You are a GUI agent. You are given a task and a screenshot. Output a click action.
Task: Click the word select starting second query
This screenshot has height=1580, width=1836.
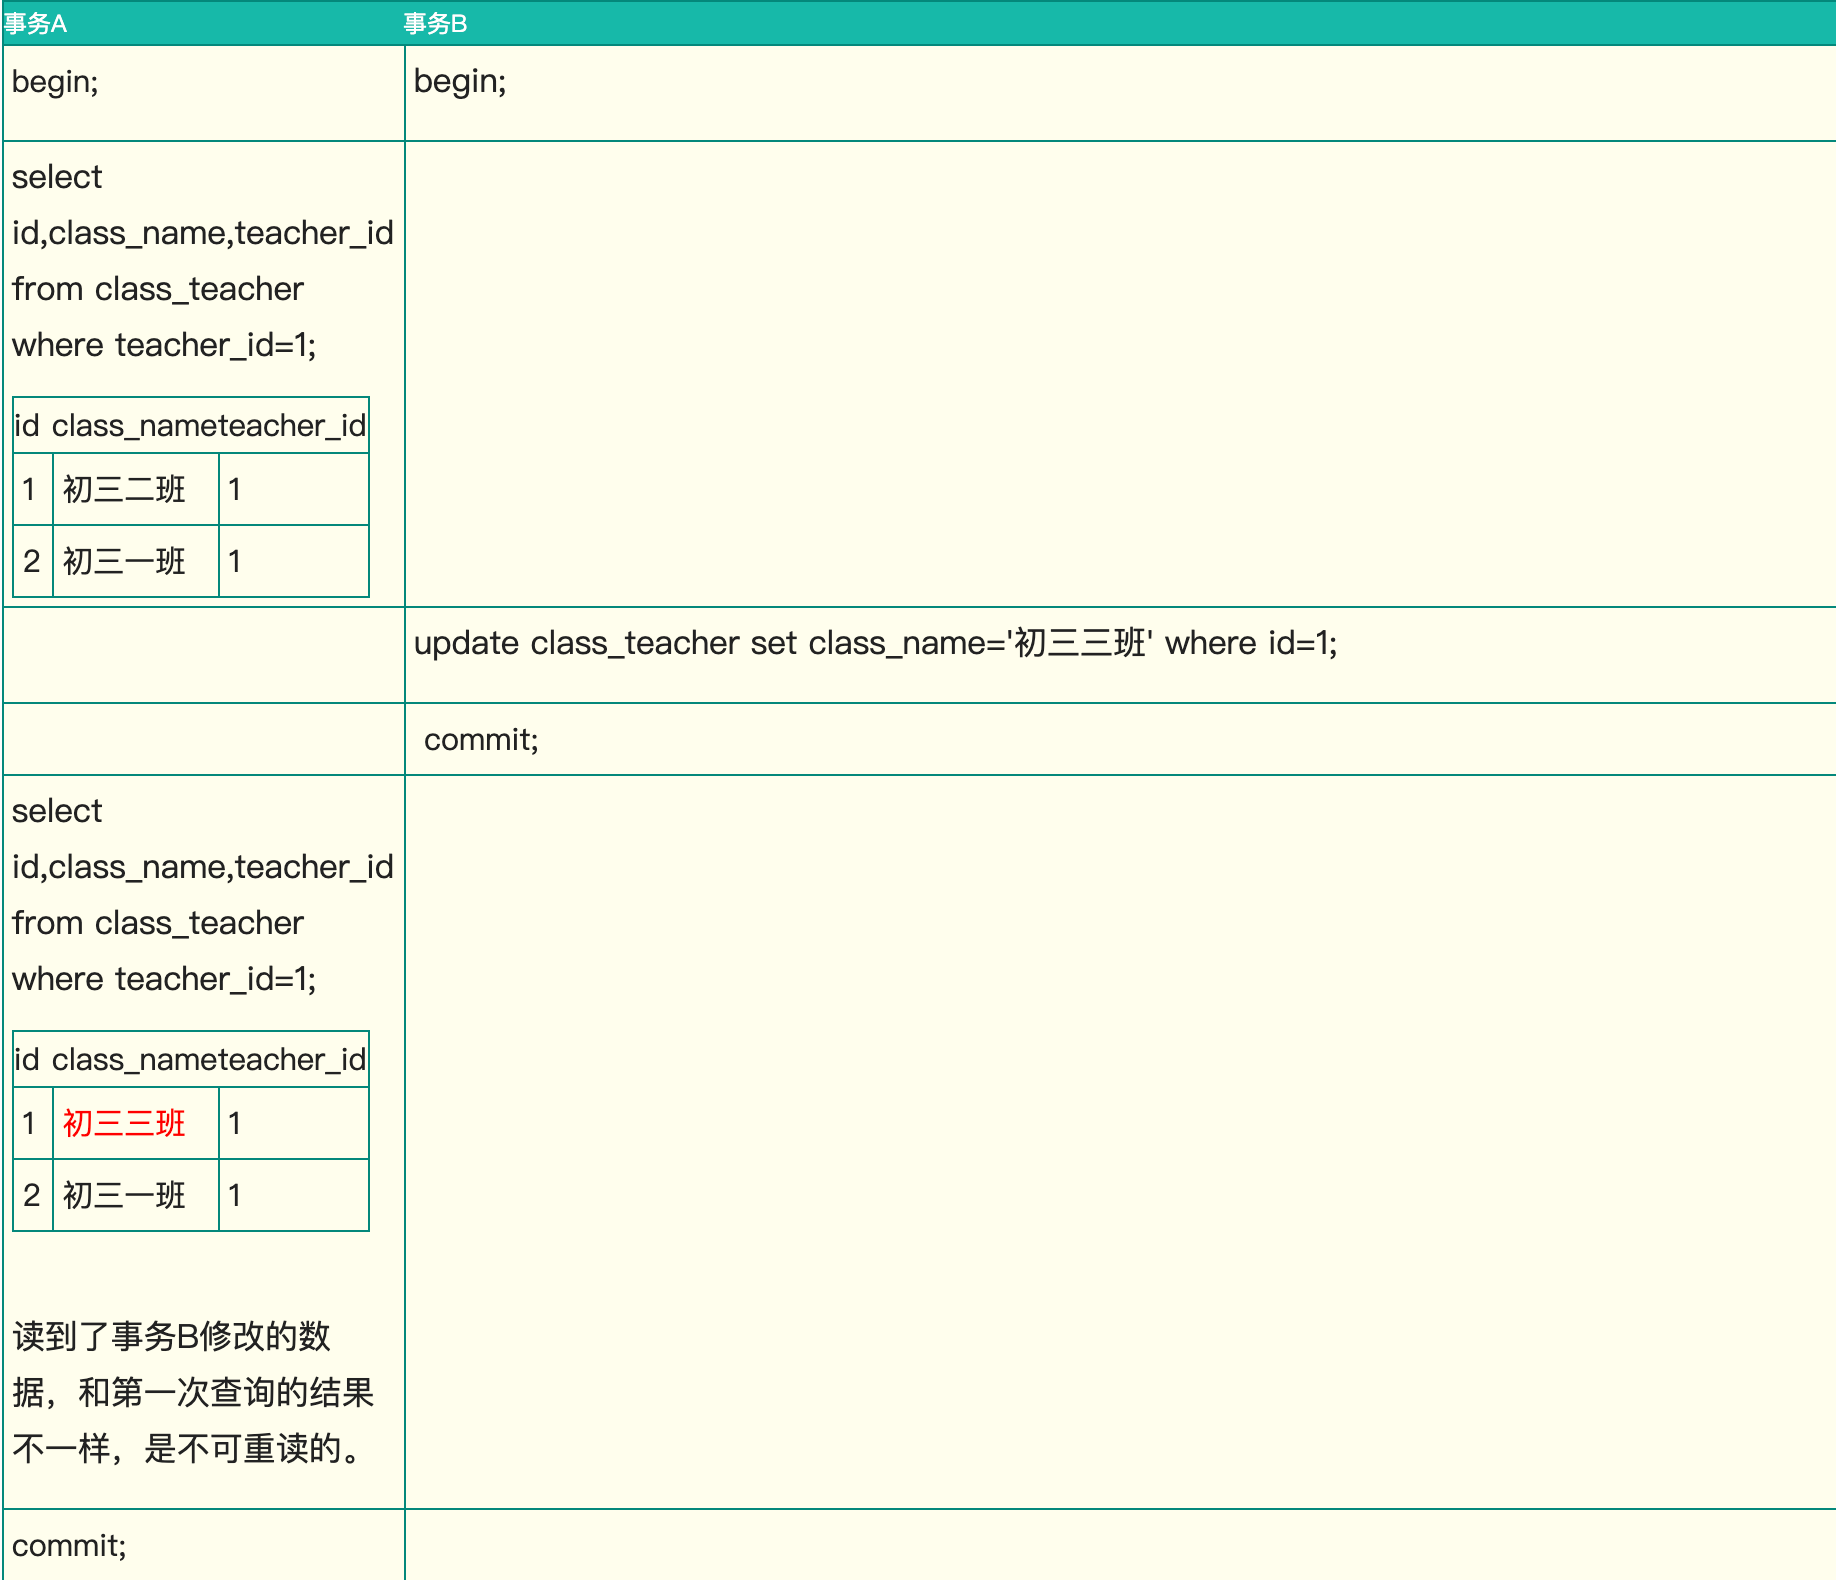coord(57,811)
